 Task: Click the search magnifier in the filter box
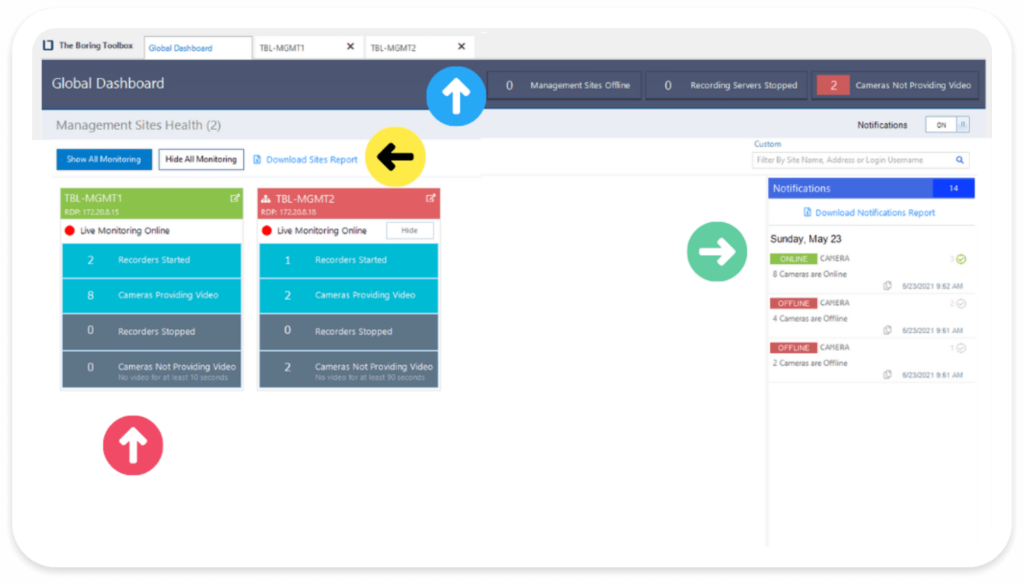pos(959,161)
